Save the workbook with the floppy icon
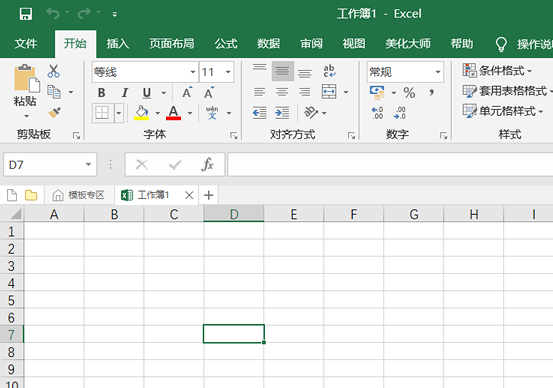553x388 pixels. [x=26, y=14]
